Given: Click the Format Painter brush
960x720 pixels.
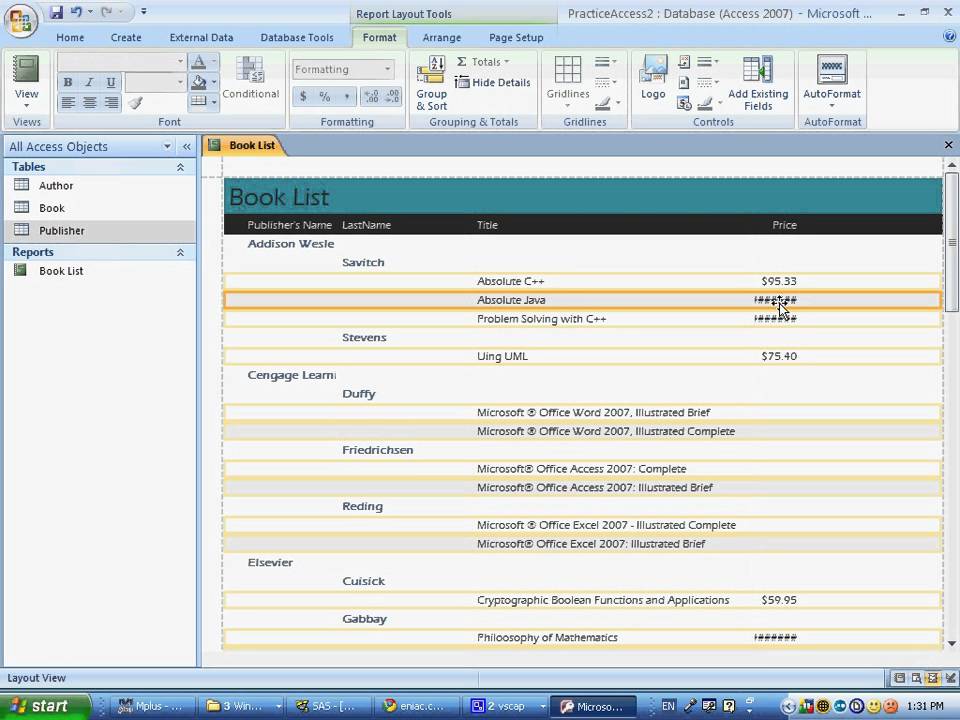Looking at the screenshot, I should click(135, 102).
